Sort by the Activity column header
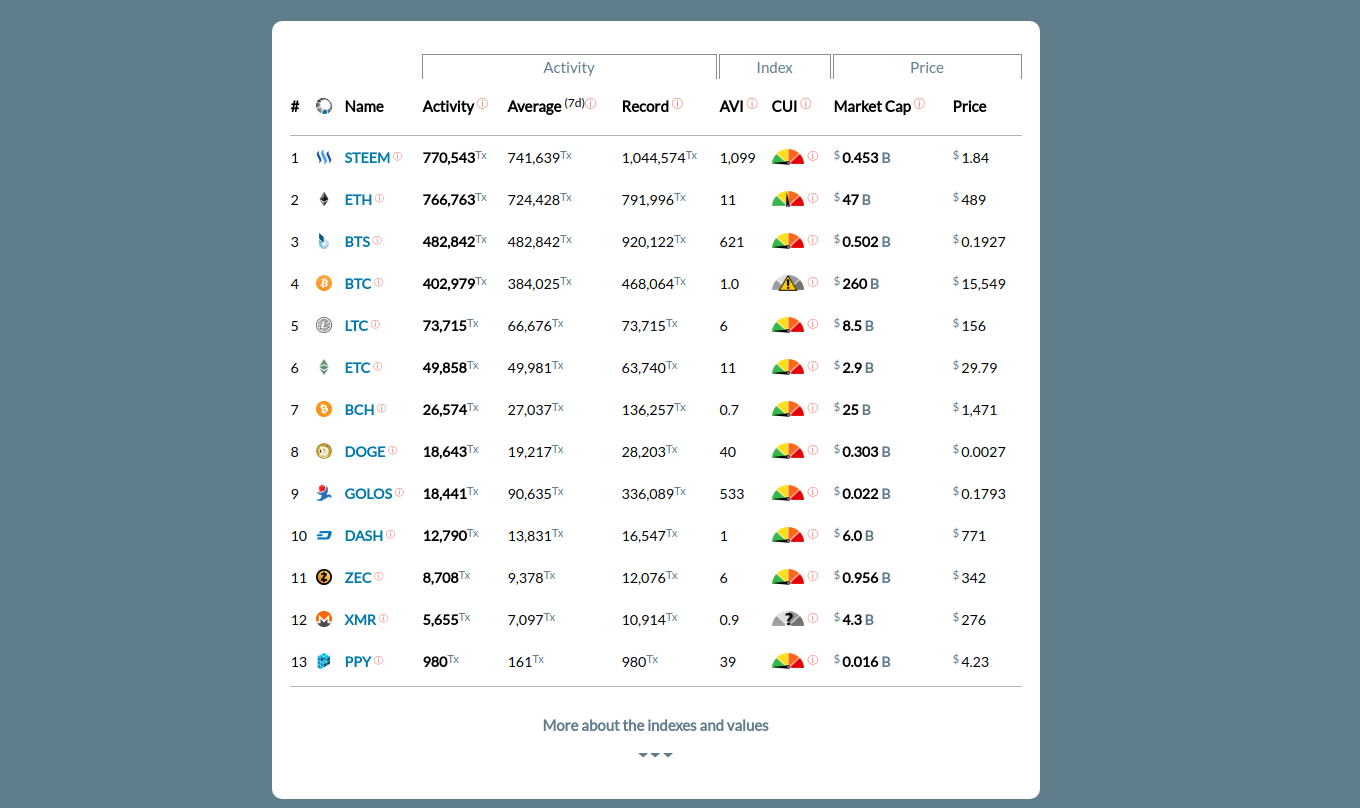Viewport: 1360px width, 808px height. 448,107
